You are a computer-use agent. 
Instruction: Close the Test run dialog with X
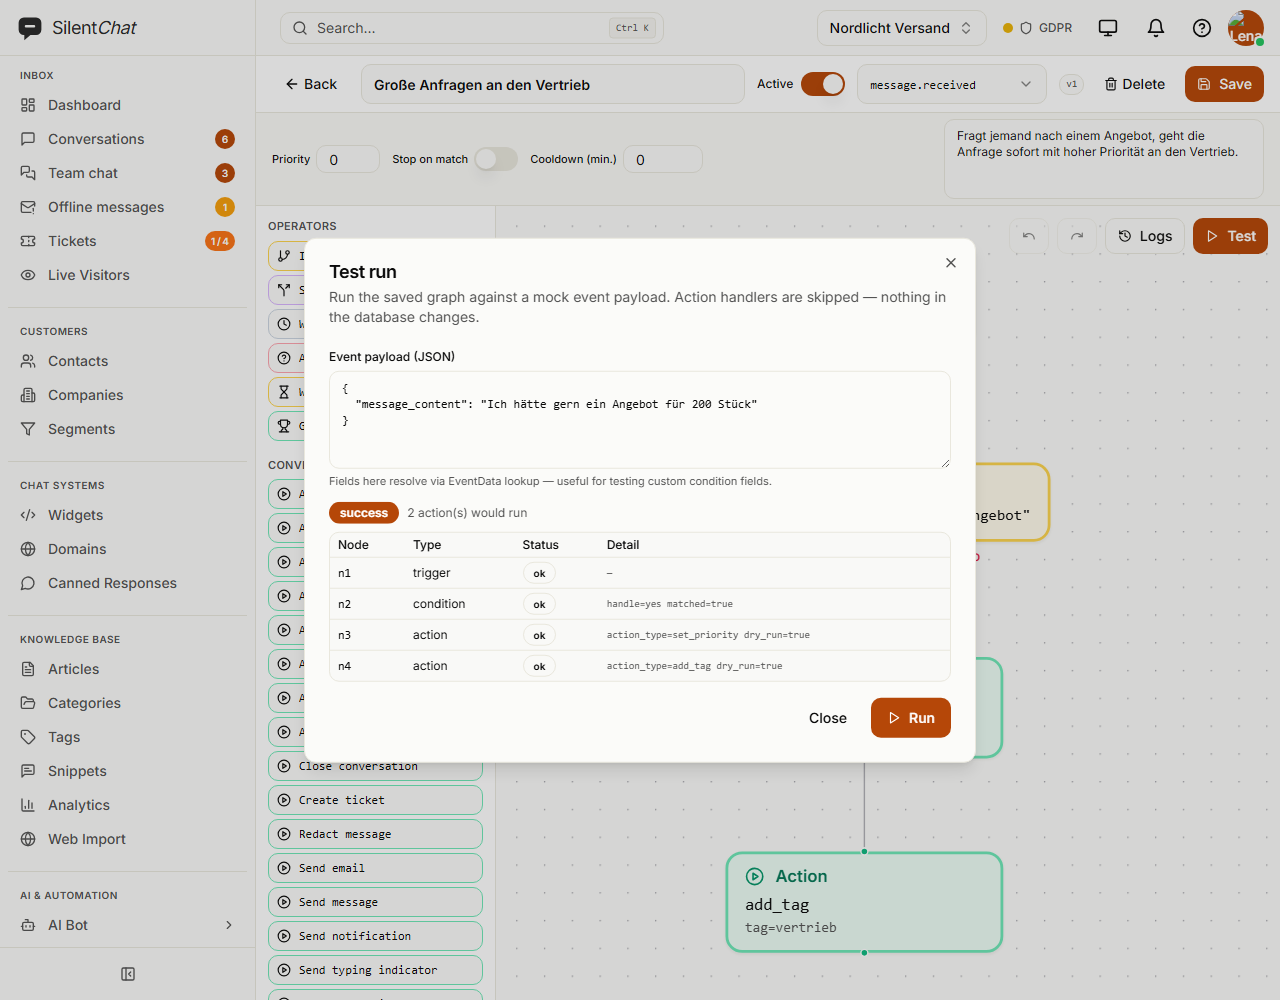(951, 263)
